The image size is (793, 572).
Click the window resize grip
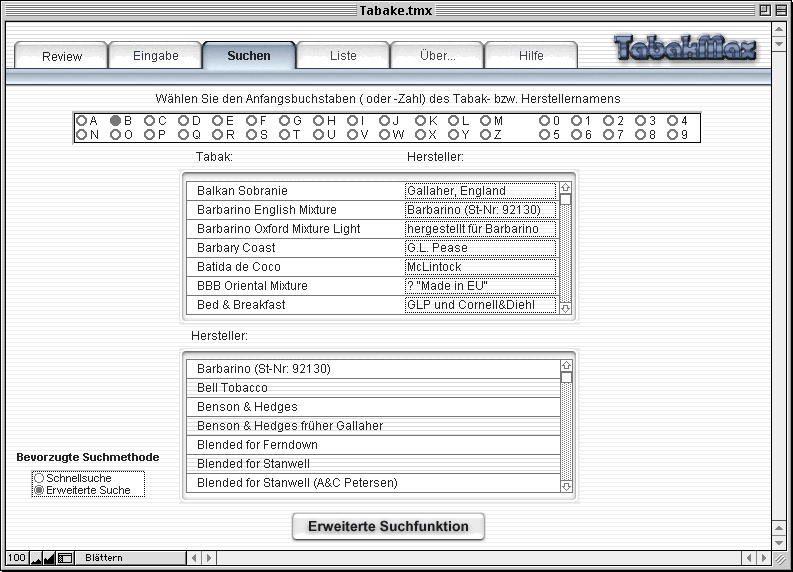pos(779,558)
